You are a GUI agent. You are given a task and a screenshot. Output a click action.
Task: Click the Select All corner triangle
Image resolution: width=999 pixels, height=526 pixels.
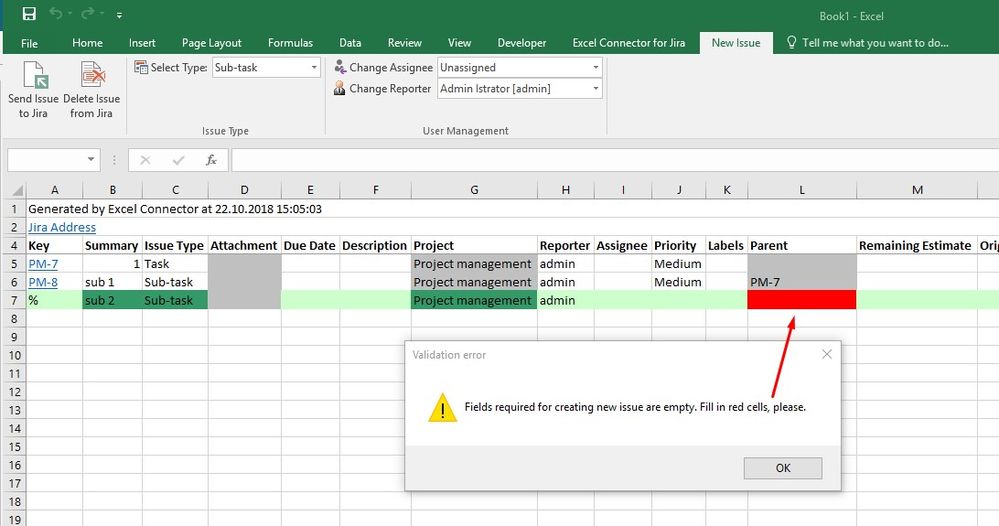click(x=18, y=190)
